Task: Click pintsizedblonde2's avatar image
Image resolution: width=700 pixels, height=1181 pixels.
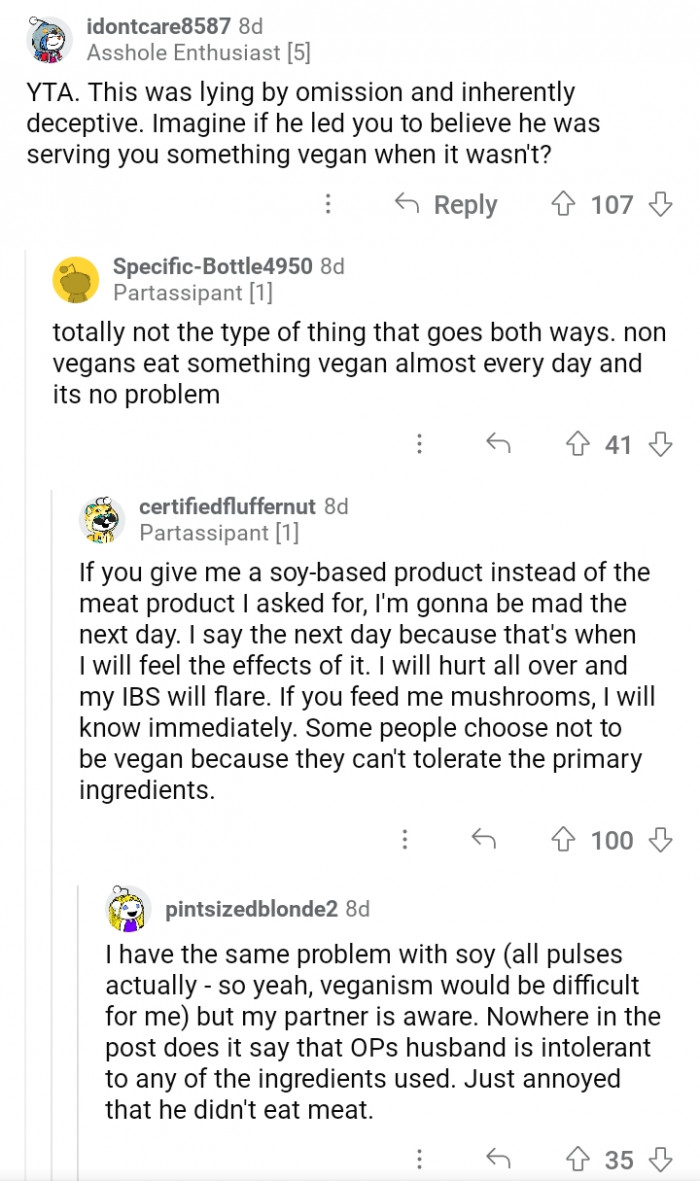Action: point(129,909)
